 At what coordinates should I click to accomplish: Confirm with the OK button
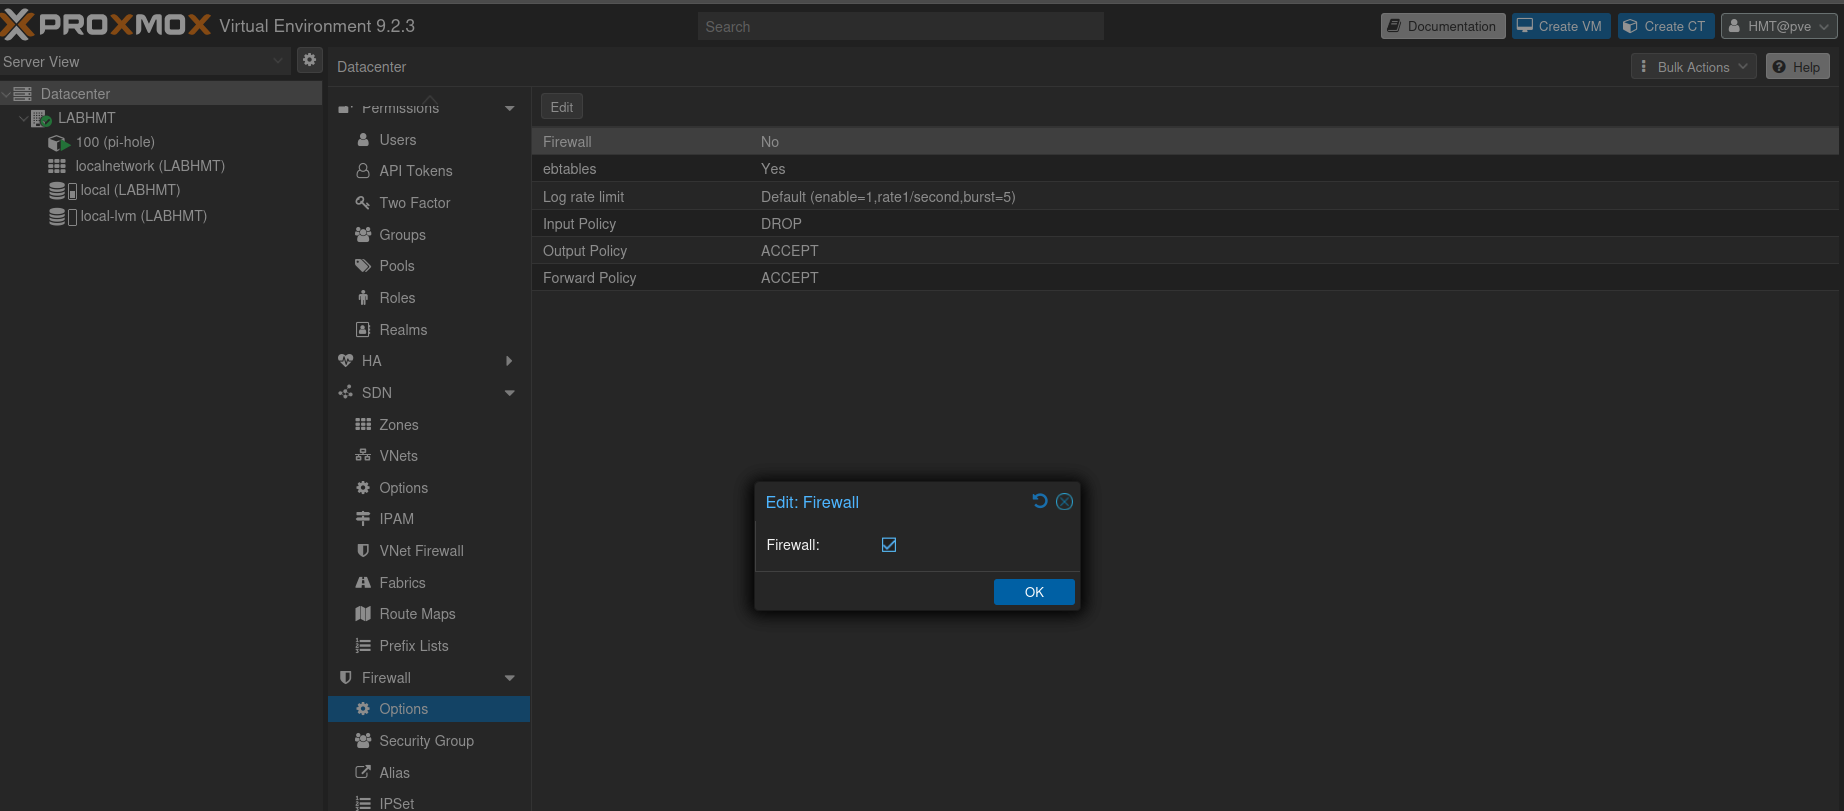click(x=1034, y=592)
